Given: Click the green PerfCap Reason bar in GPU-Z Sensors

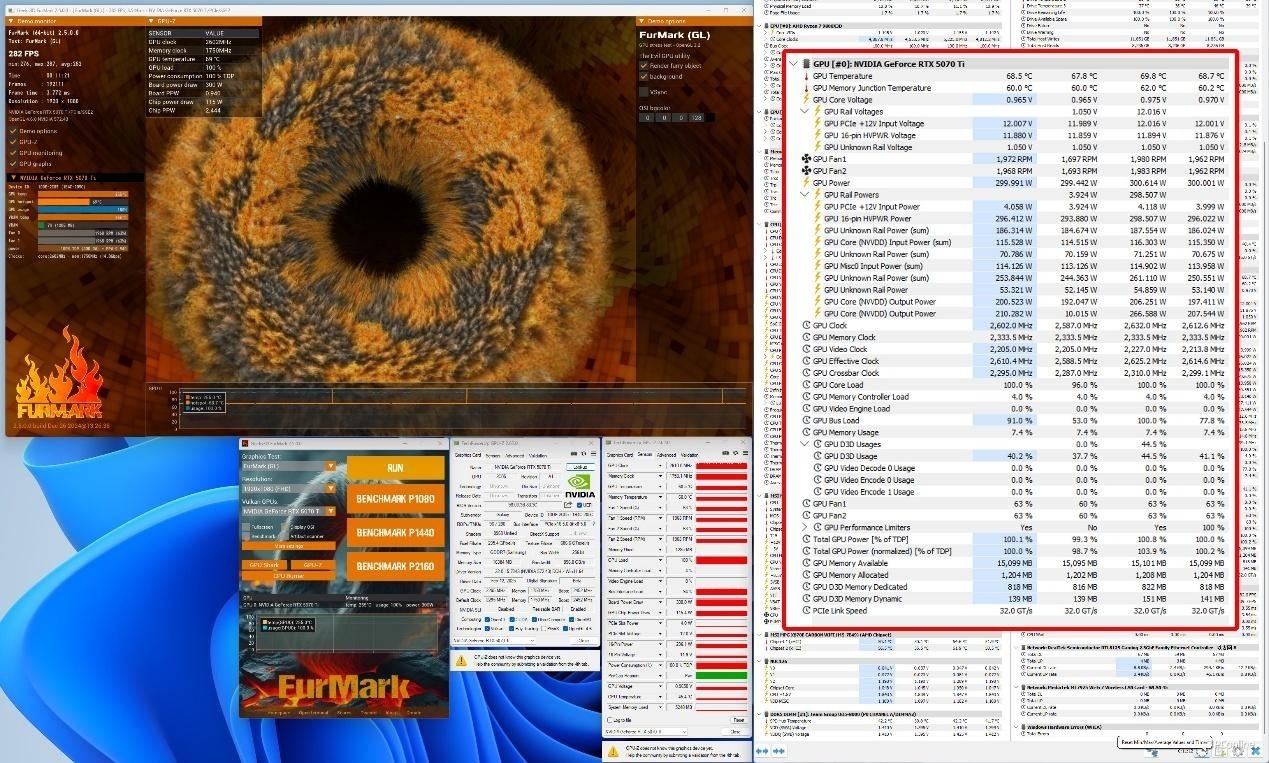Looking at the screenshot, I should click(x=721, y=675).
